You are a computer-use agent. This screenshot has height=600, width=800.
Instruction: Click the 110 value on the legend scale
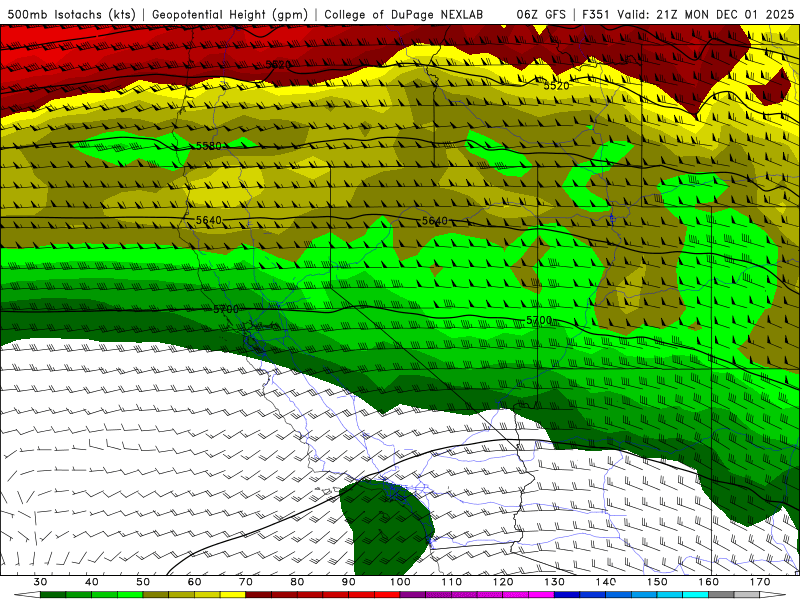click(x=452, y=582)
